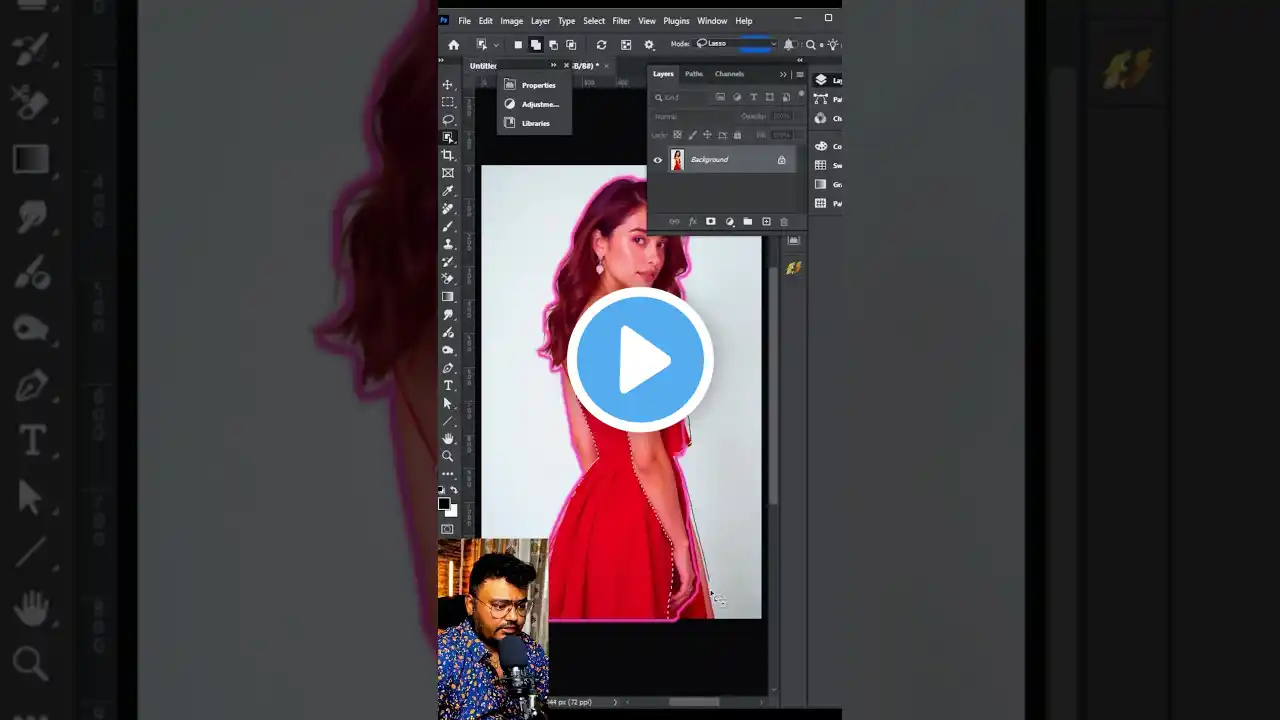Select the Rectangular Marquee tool
The height and width of the screenshot is (720, 1280).
[448, 102]
